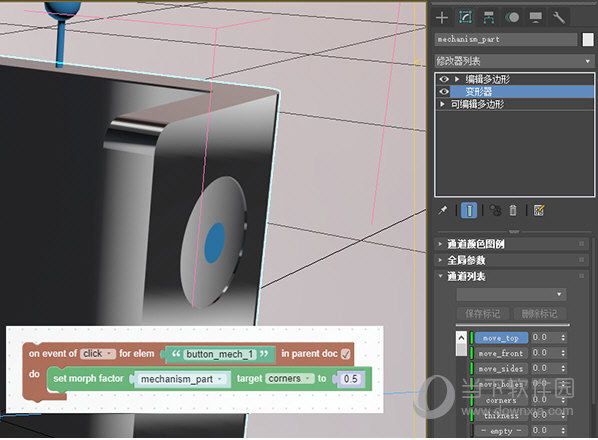
Task: Click the move_front spinner arrows
Action: (x=563, y=353)
